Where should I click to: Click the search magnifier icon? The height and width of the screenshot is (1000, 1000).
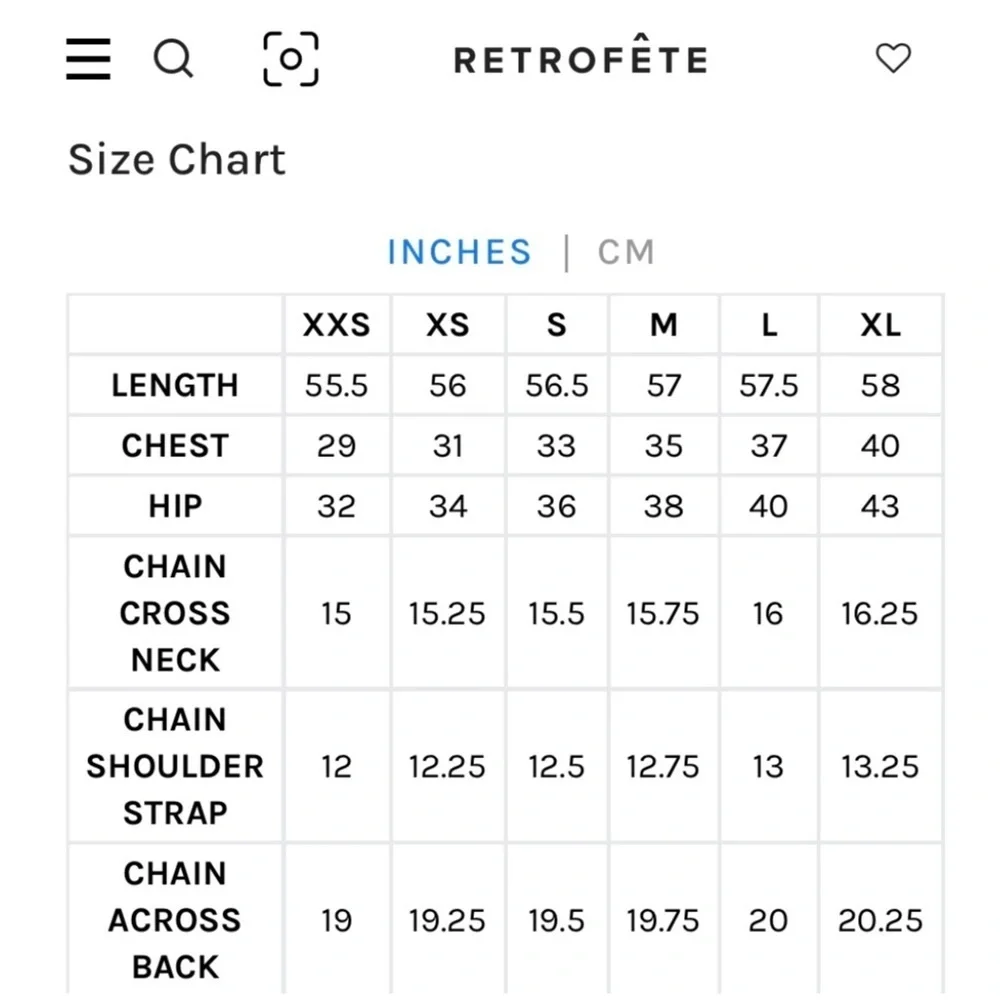pyautogui.click(x=173, y=59)
